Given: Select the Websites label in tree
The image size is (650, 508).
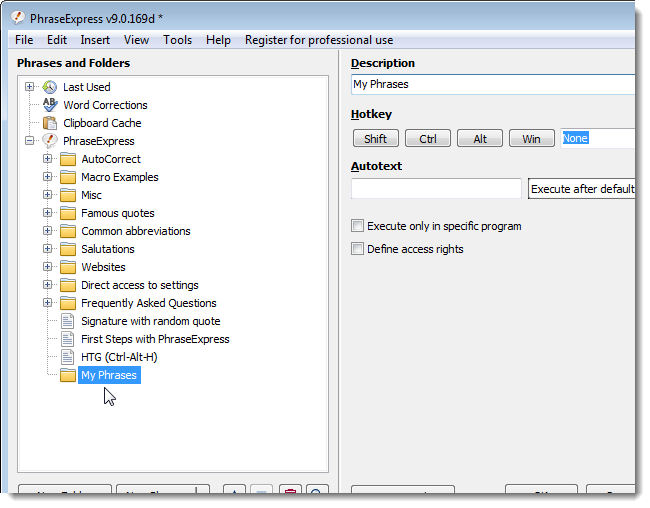Looking at the screenshot, I should pyautogui.click(x=103, y=267).
